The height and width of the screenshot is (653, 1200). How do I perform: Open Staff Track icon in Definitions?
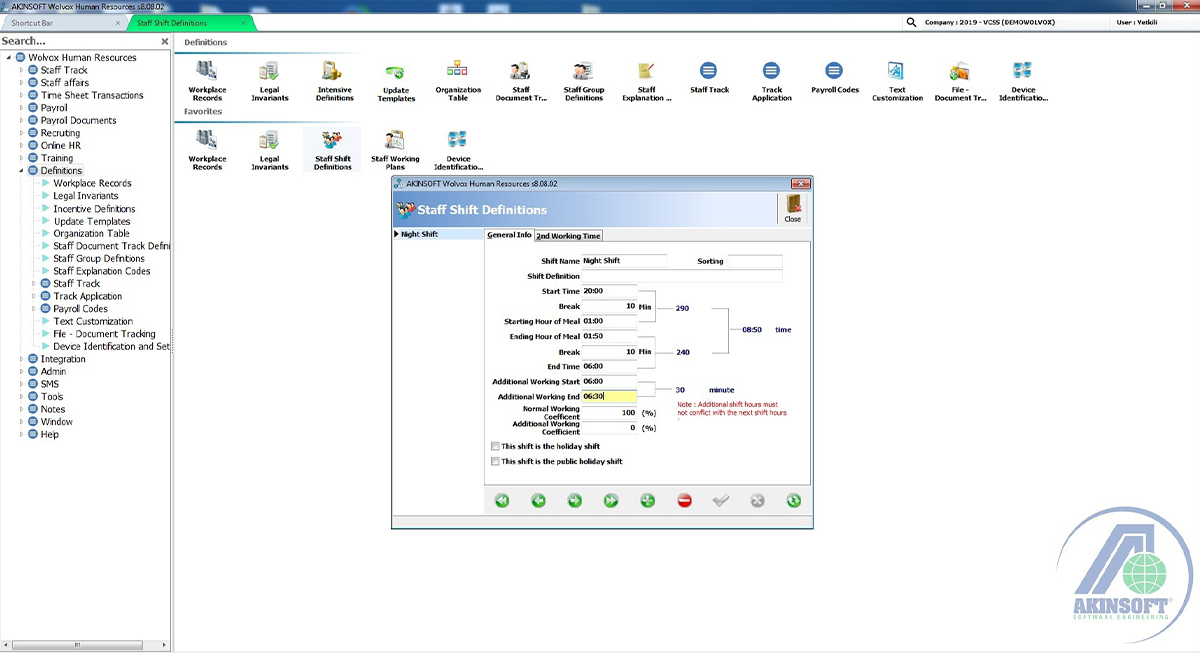point(709,78)
